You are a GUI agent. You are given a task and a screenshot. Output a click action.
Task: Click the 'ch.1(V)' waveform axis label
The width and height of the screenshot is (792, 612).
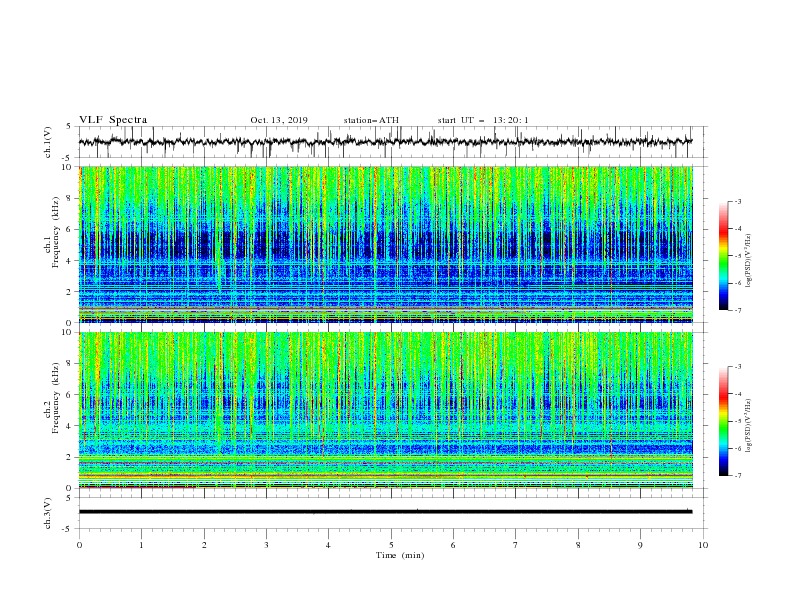48,142
